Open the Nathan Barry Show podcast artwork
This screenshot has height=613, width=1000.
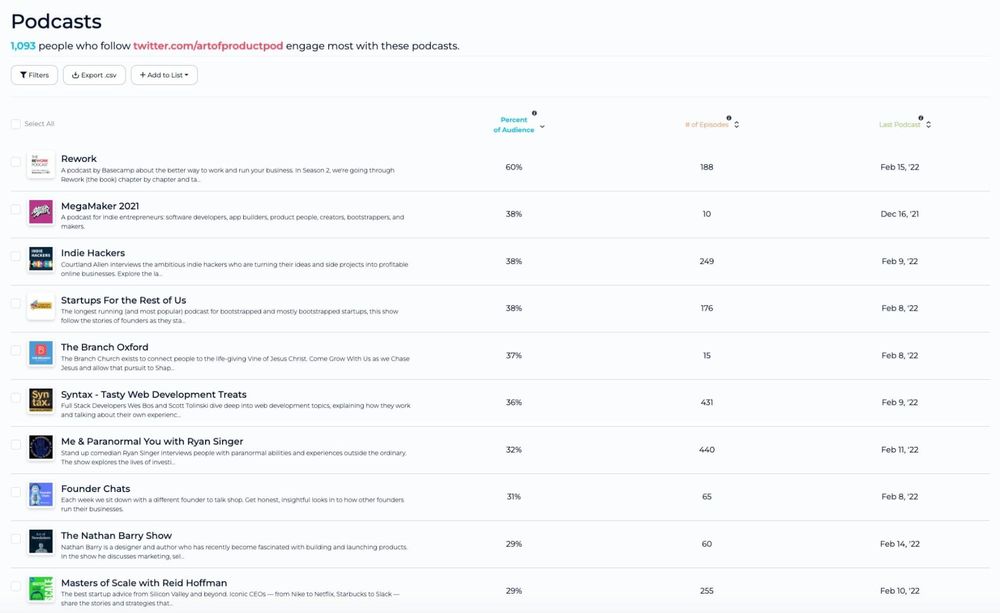pos(40,543)
